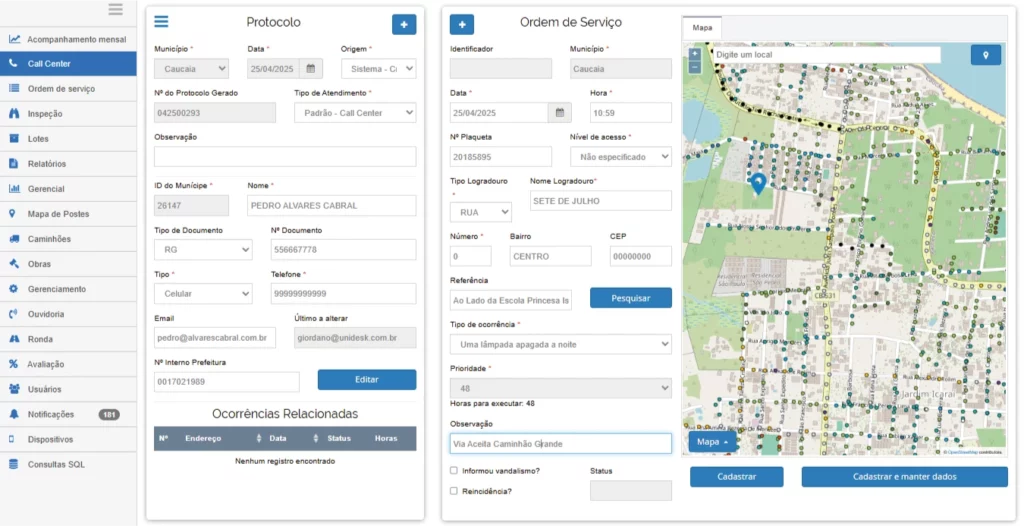This screenshot has height=526, width=1024.
Task: Click the Observação field in Ordem de Serviço
Action: (560, 443)
